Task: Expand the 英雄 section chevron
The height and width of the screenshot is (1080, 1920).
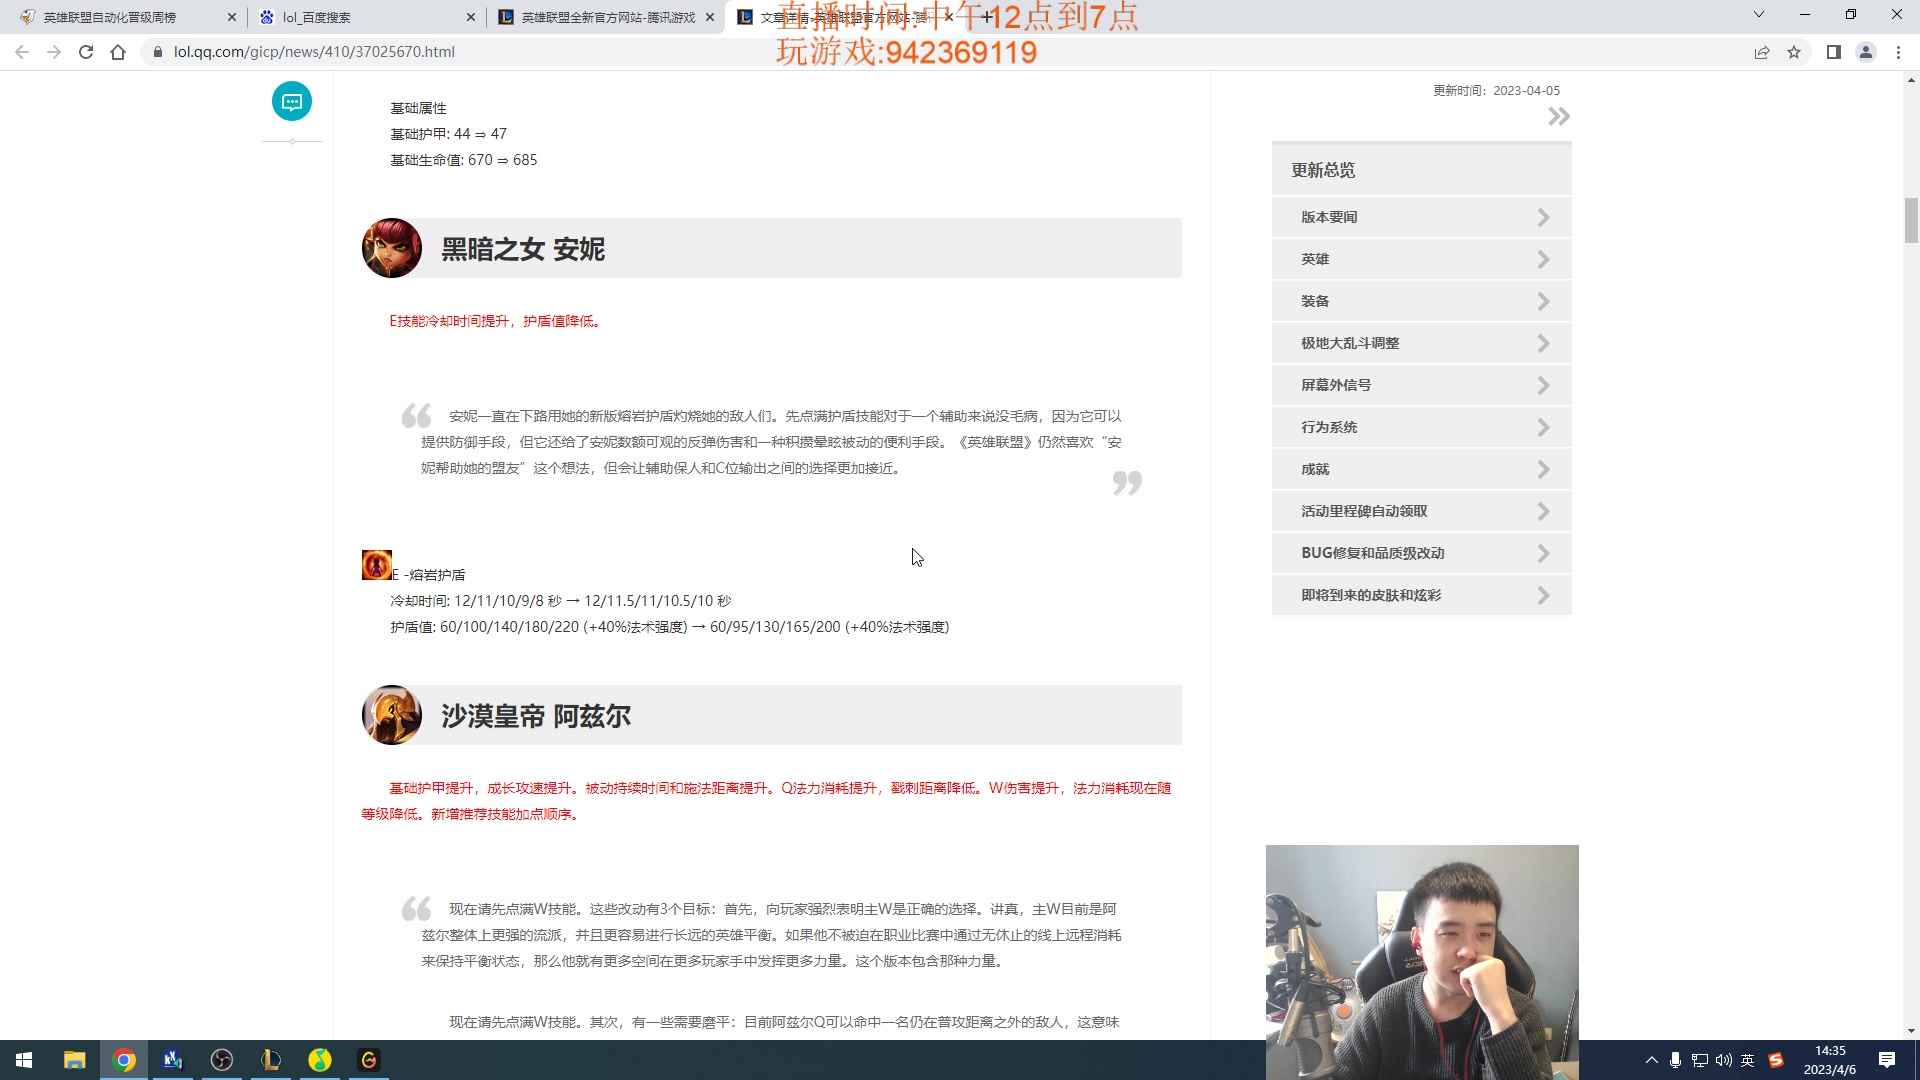Action: click(1543, 259)
